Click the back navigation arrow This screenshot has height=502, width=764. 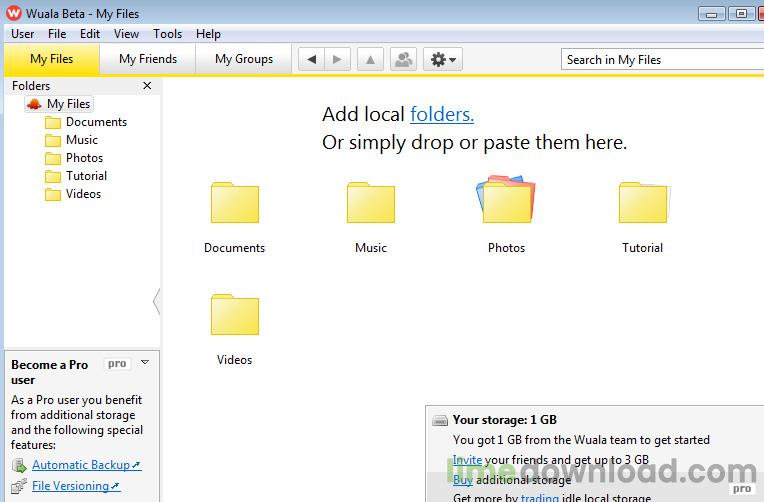coord(312,60)
